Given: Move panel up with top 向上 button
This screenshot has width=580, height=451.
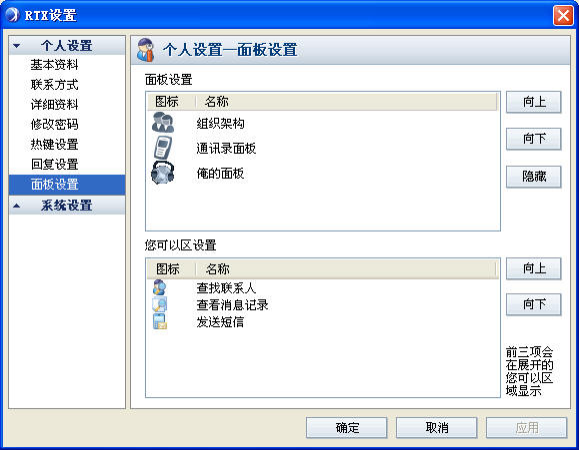Looking at the screenshot, I should (x=533, y=102).
